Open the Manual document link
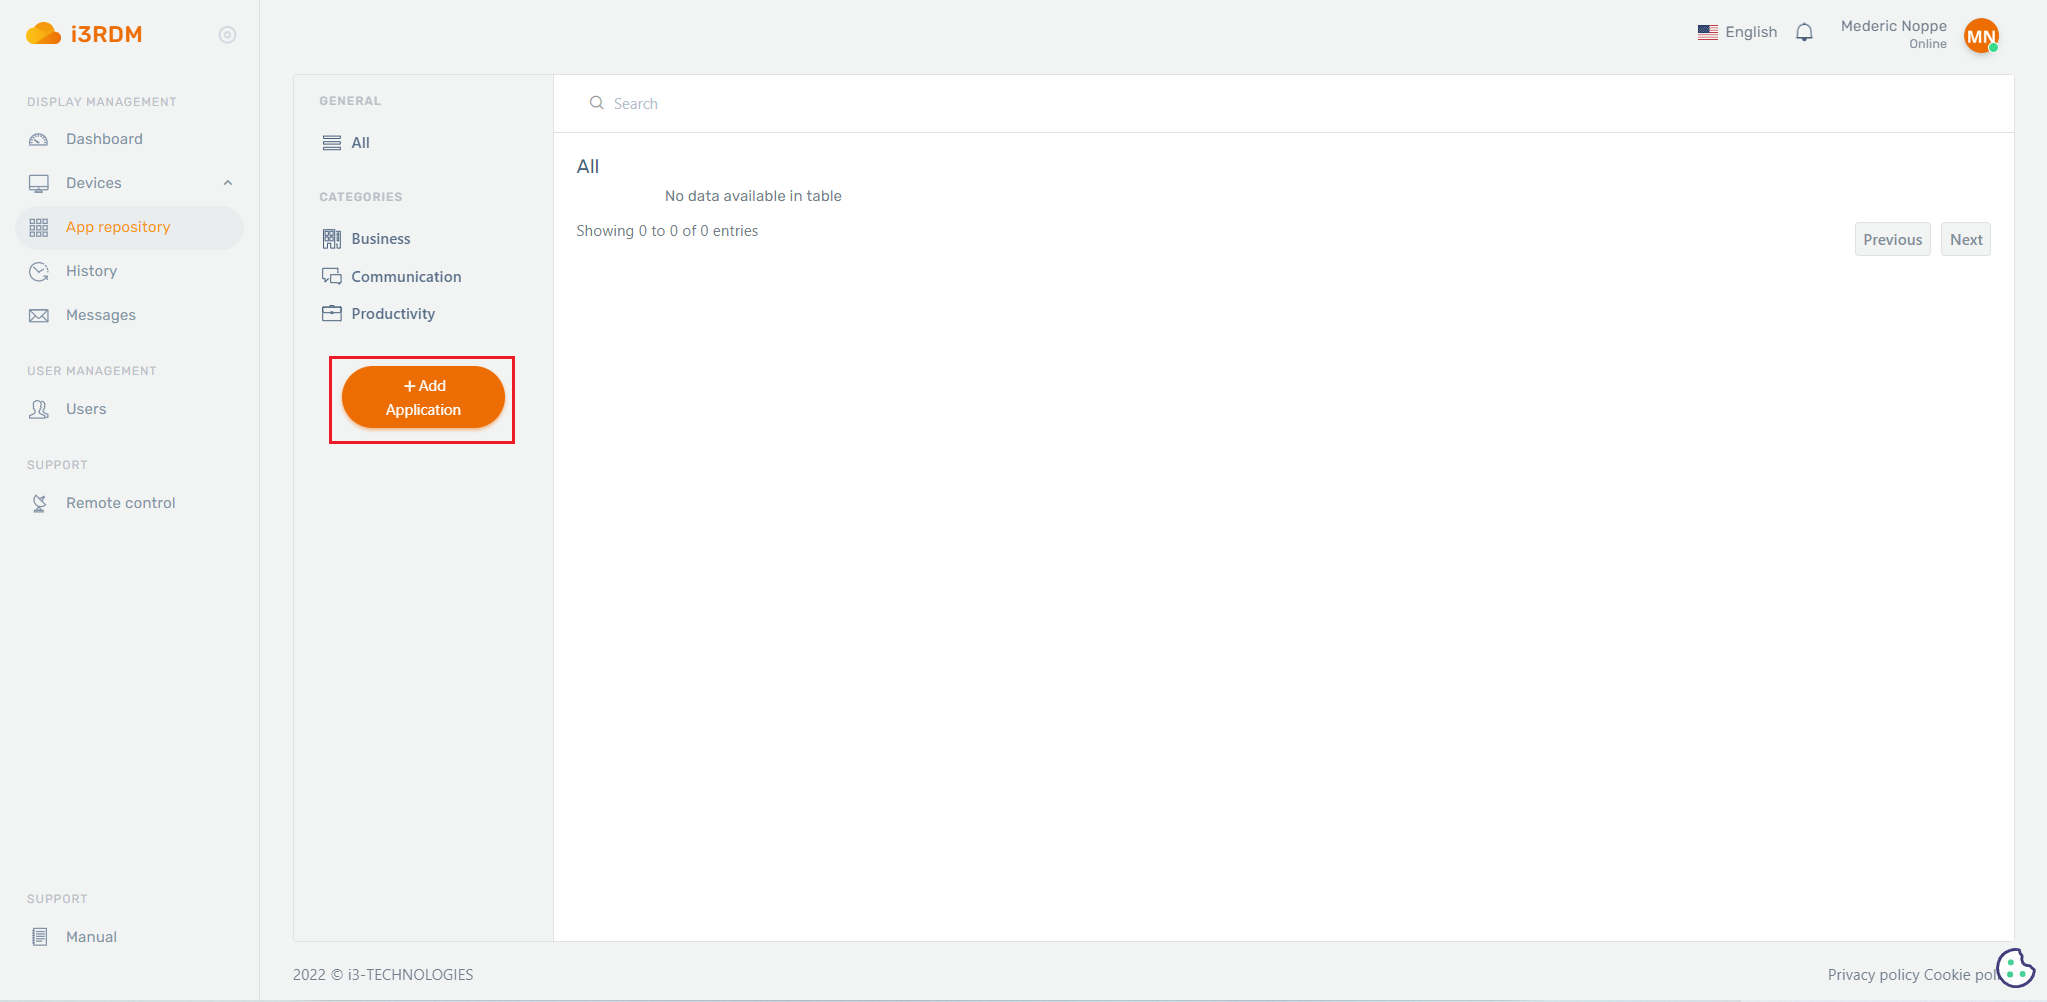This screenshot has width=2047, height=1002. click(x=91, y=937)
